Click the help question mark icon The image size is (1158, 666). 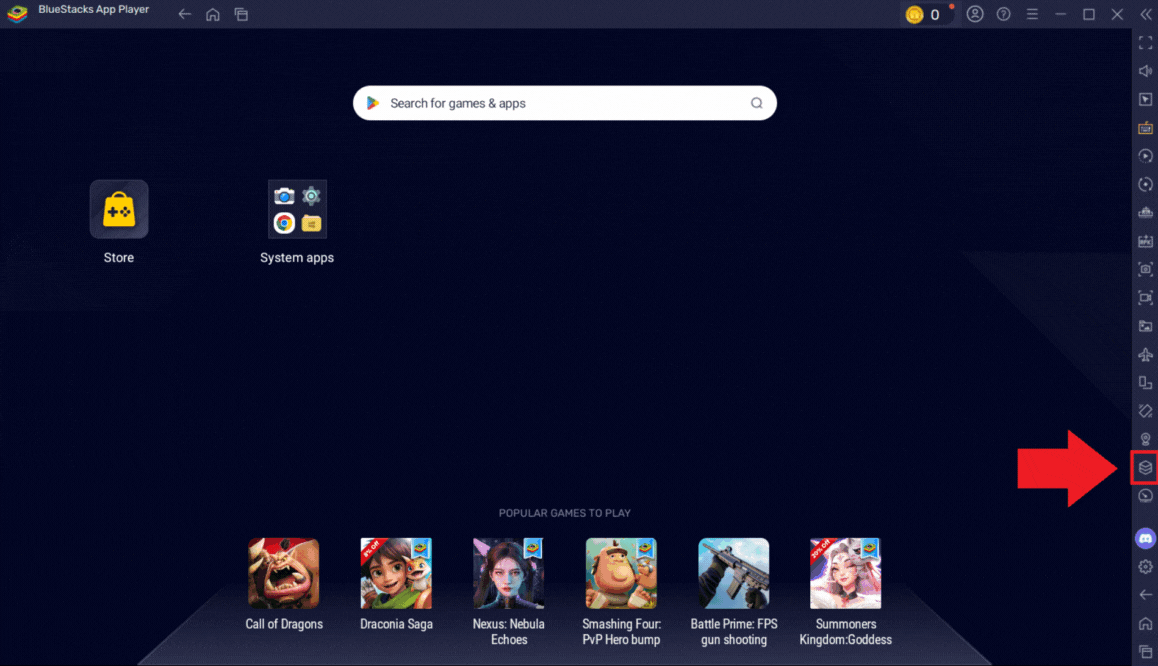[x=1003, y=14]
